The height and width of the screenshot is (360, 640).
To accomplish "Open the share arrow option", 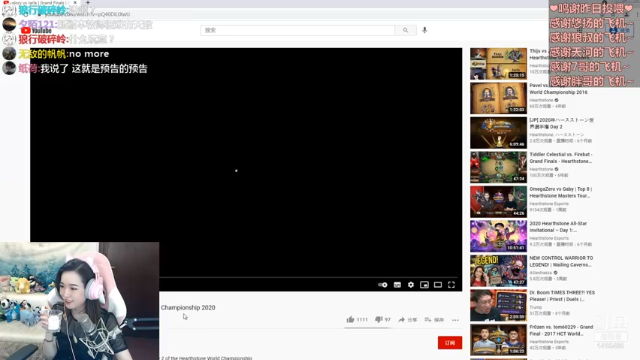I will tap(407, 320).
